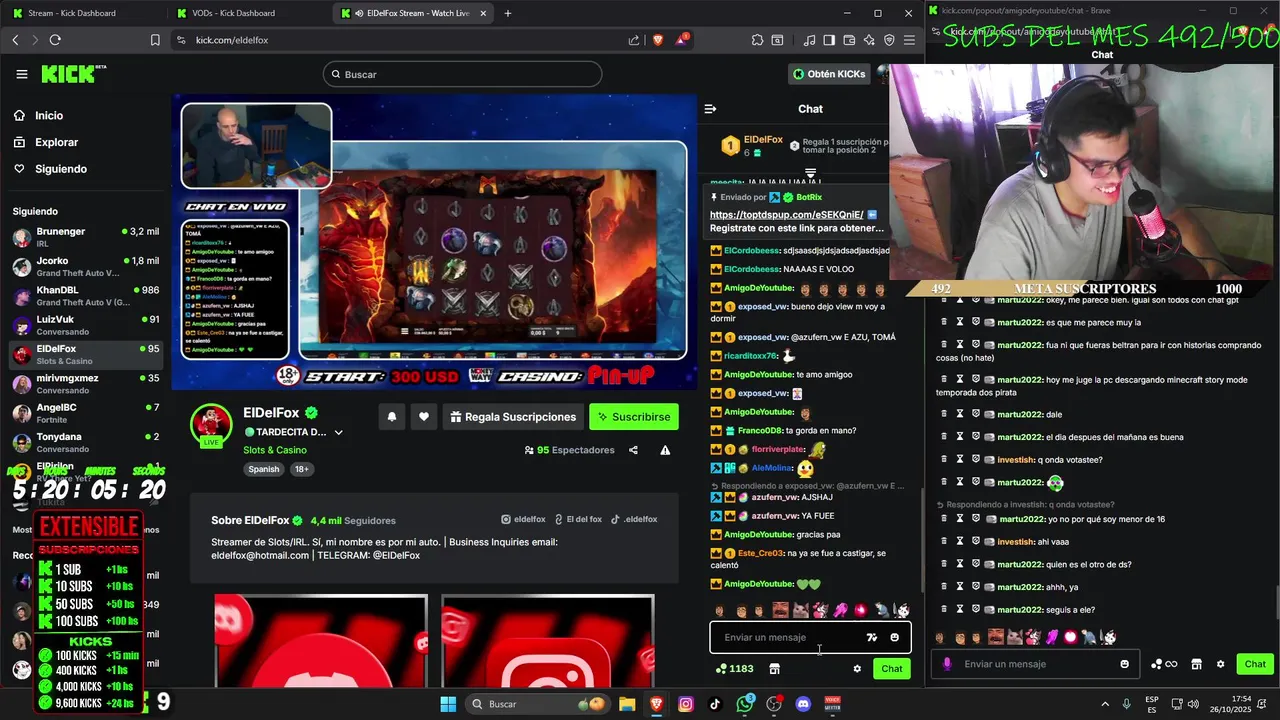Open the Leo AI sparkle icon

(869, 40)
